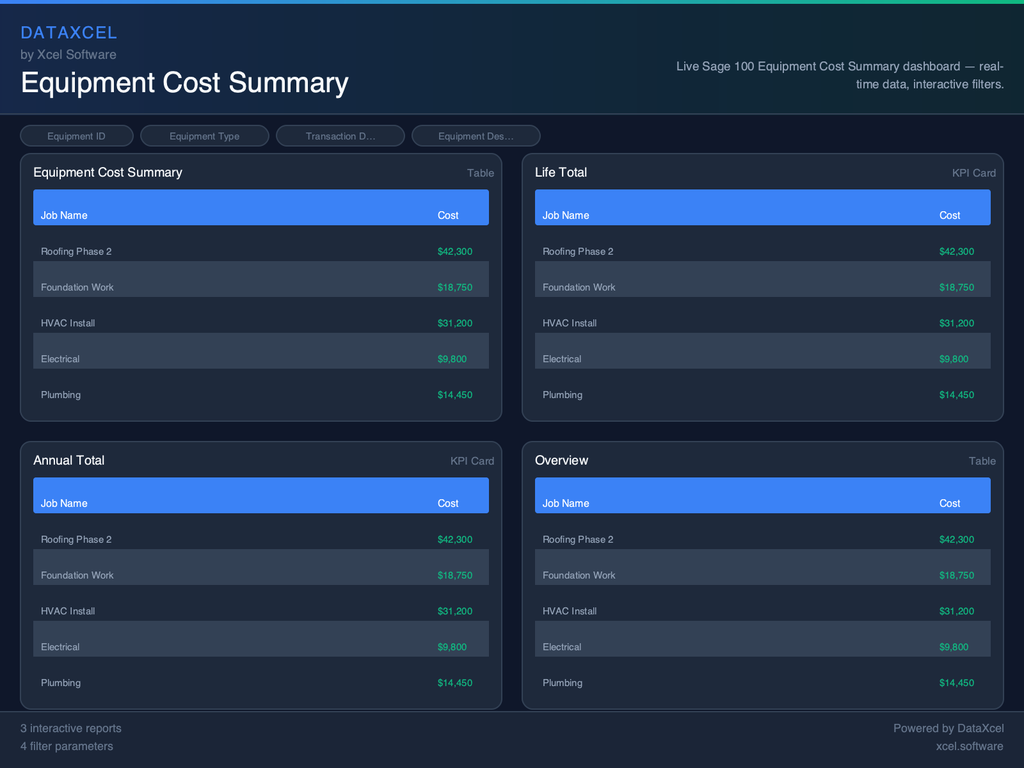The image size is (1024, 768).
Task: Sort by Job Name in Equipment Cost Summary
Action: click(x=64, y=215)
